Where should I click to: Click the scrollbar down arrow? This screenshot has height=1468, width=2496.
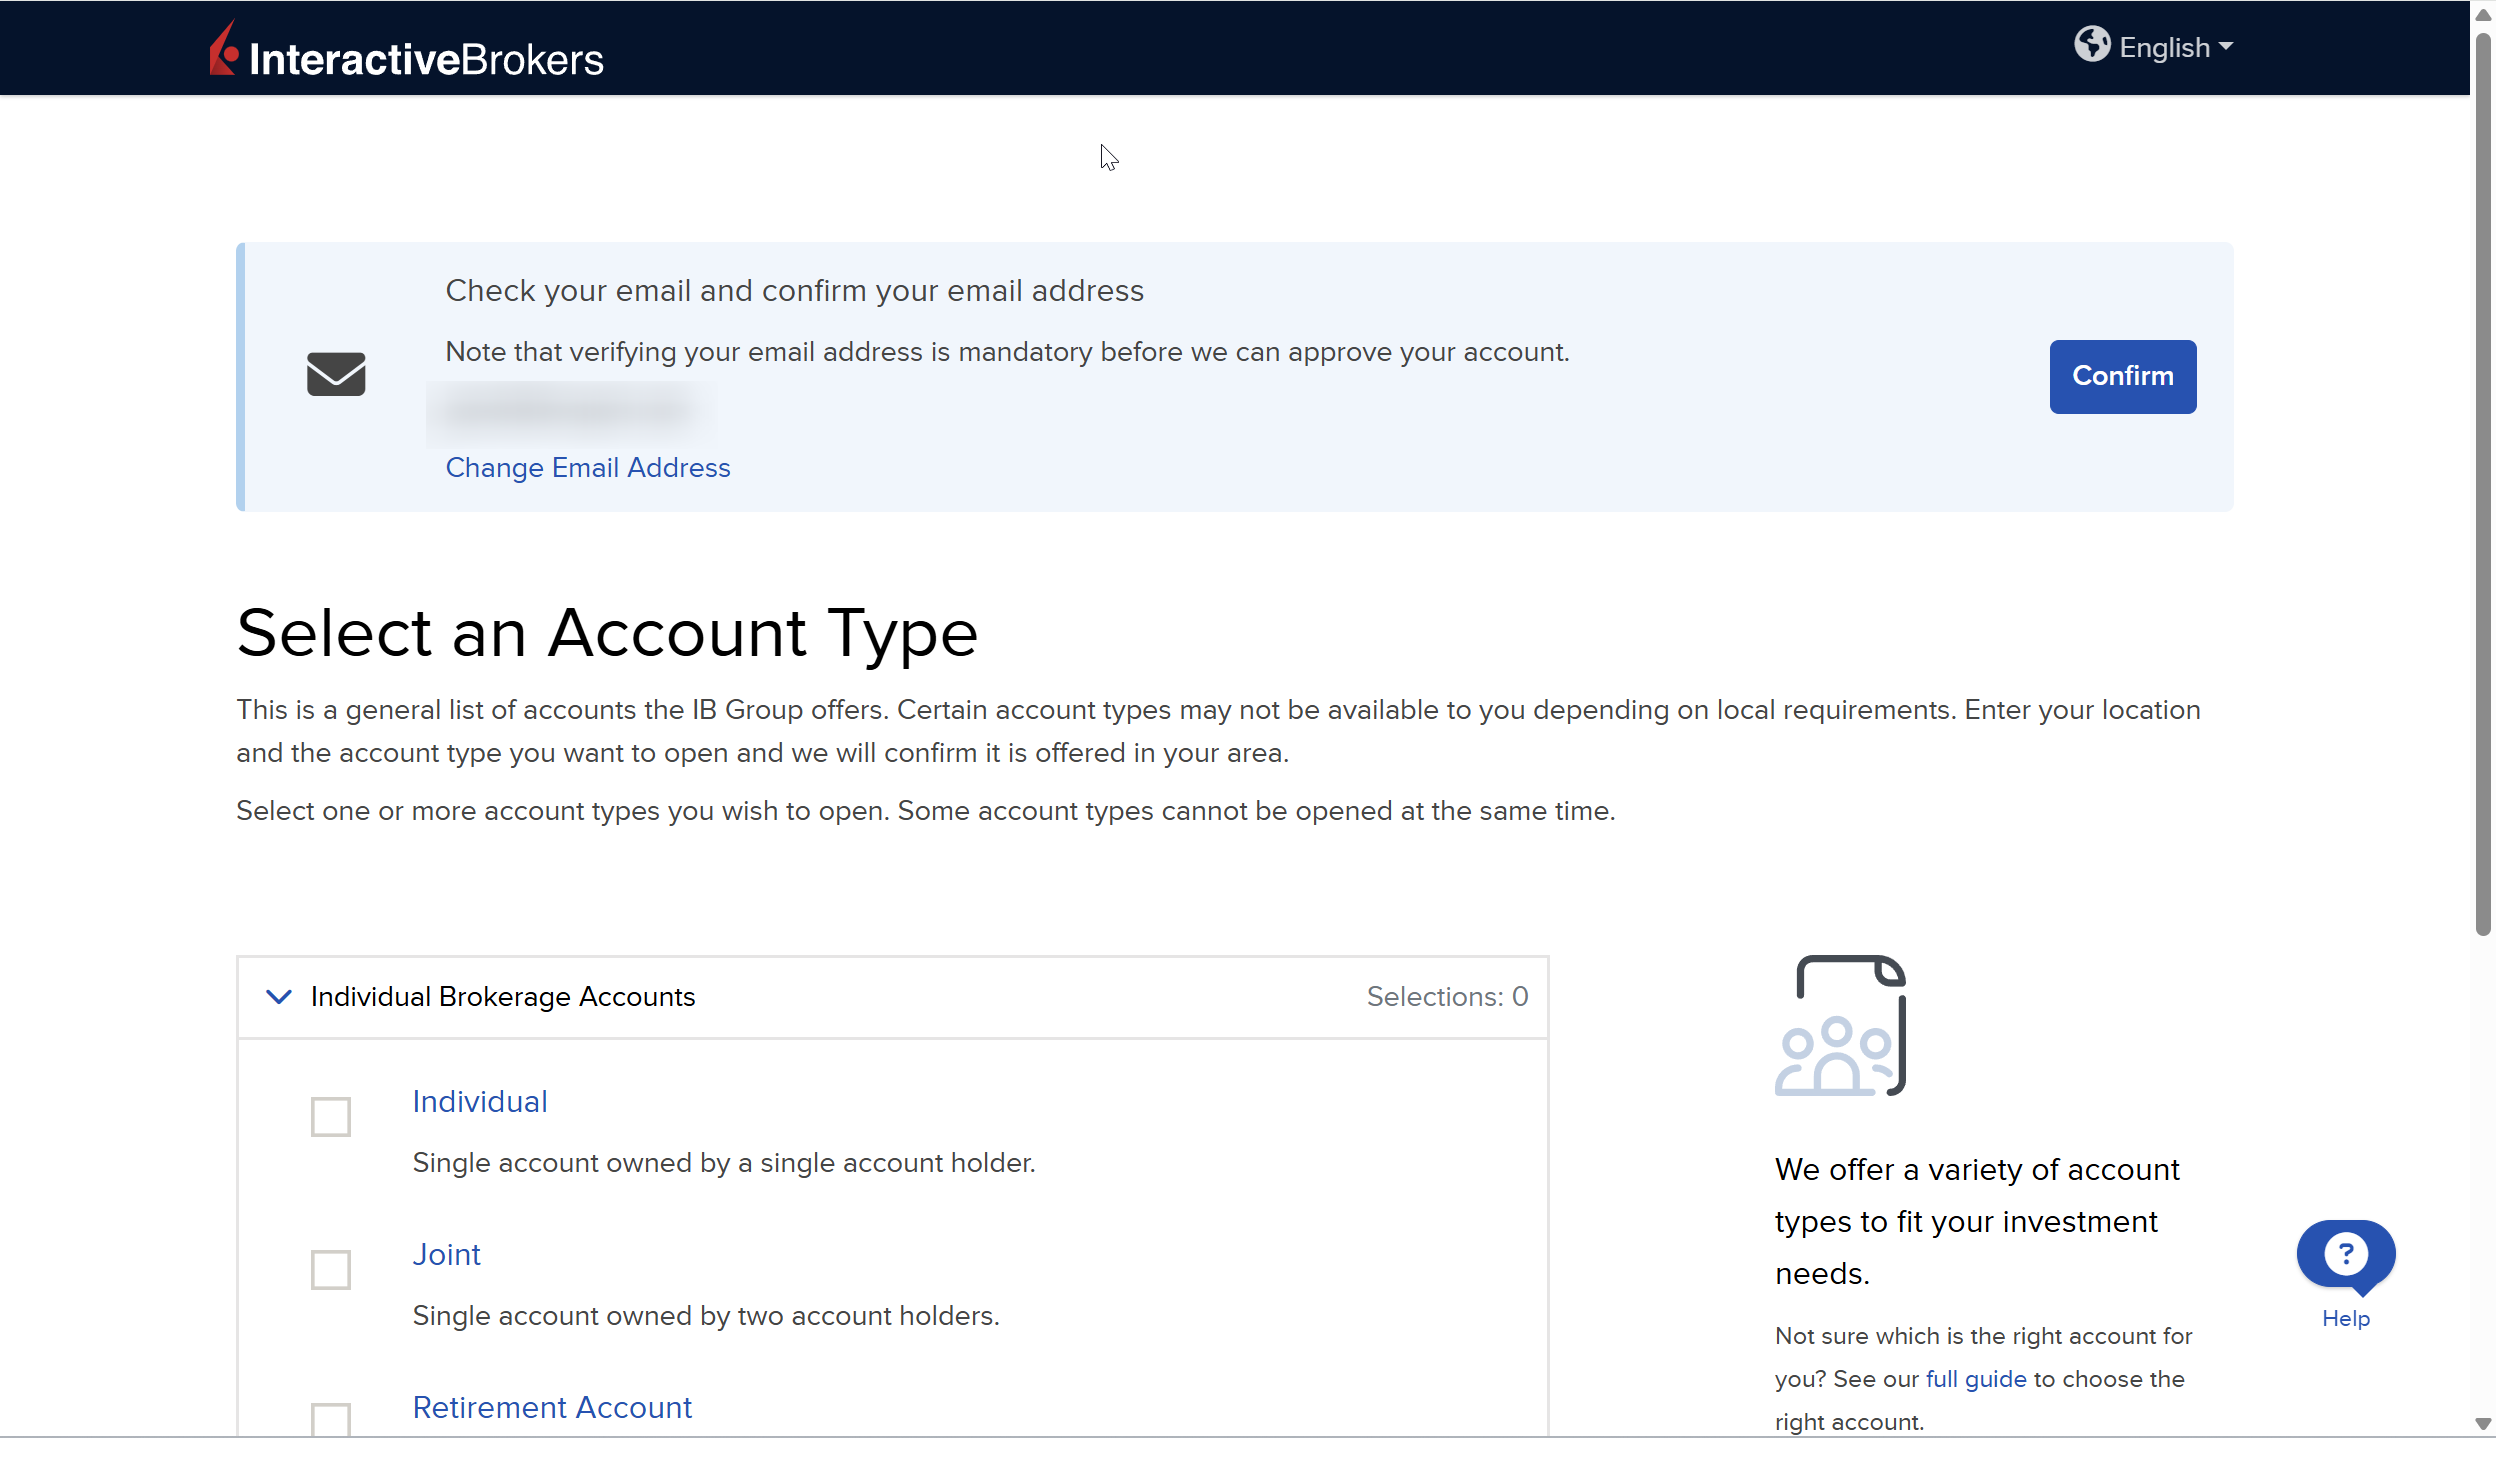tap(2483, 1424)
